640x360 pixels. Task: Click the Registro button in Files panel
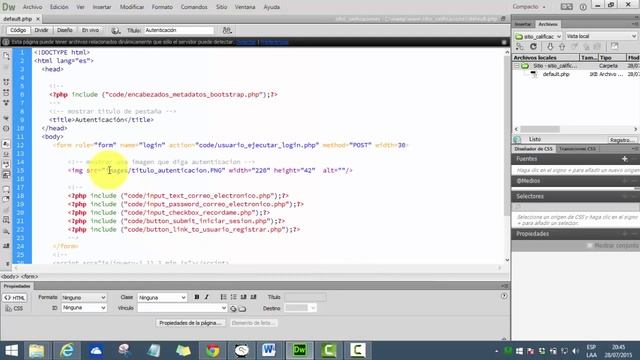point(622,140)
